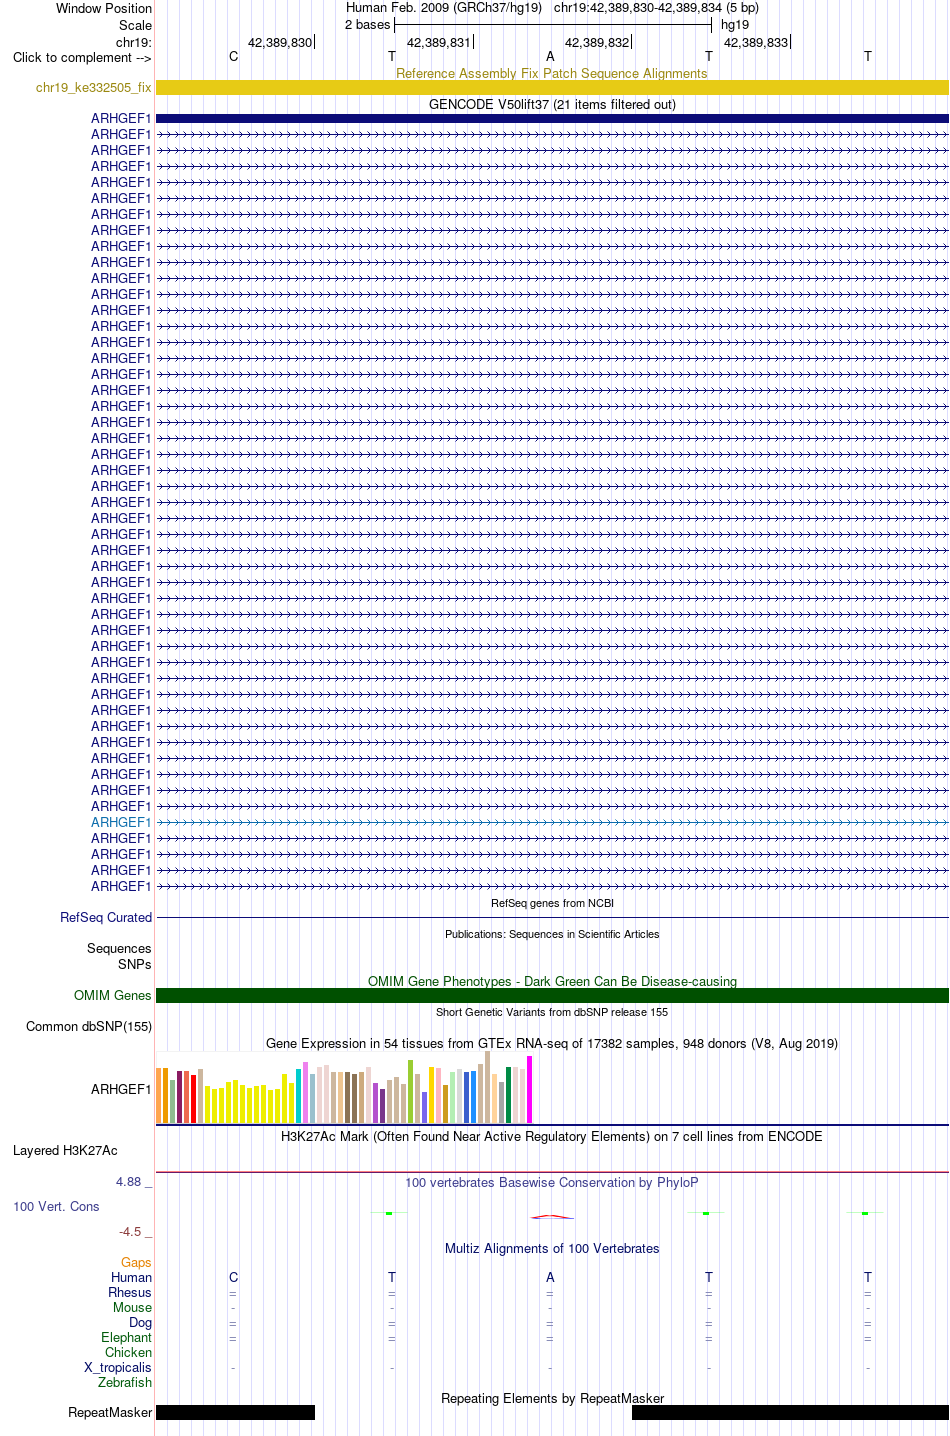Click the "Scale" track label
Screen dimensions: 950x1436
point(135,25)
